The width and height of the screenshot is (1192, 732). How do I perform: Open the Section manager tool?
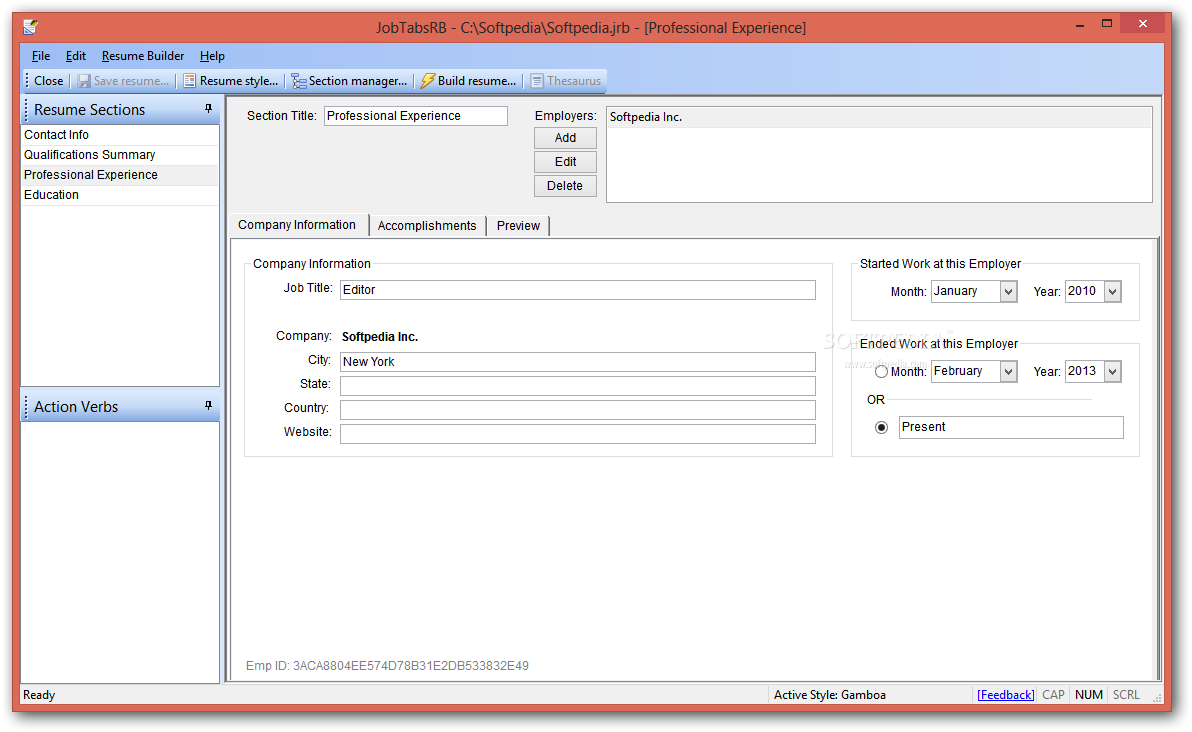(350, 81)
